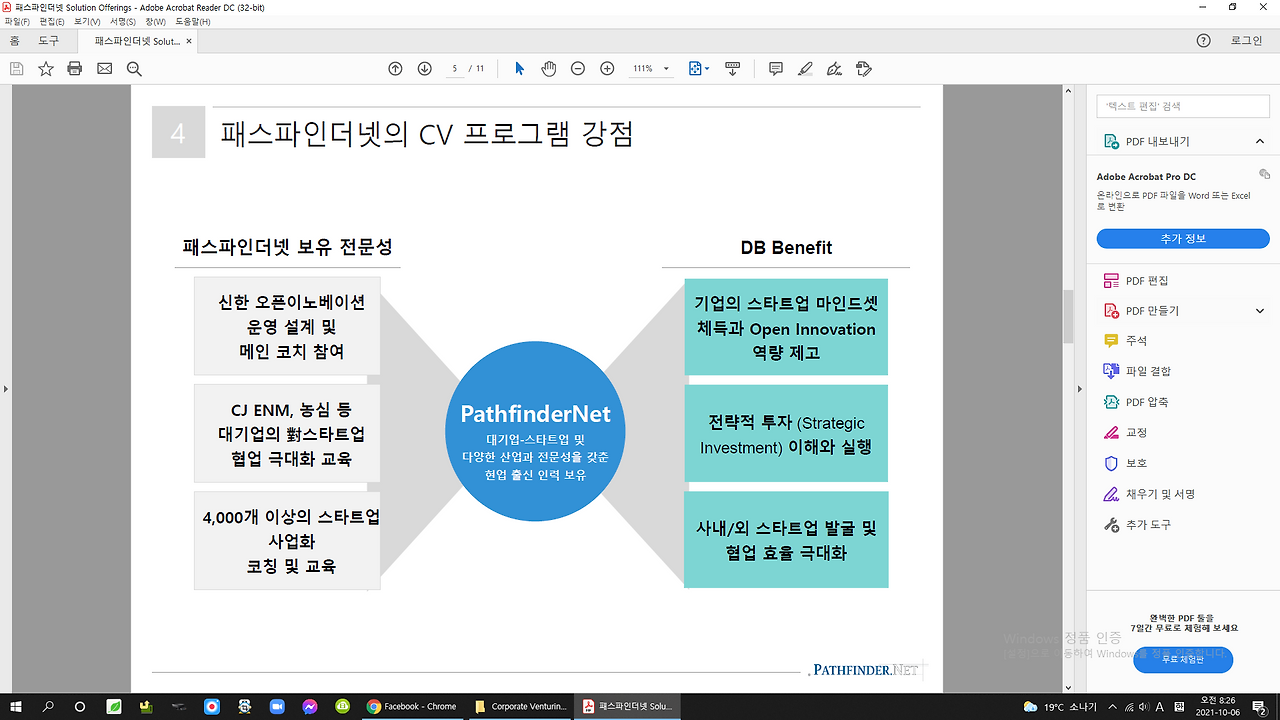Open the 교정 redact tool
The height and width of the screenshot is (720, 1280).
coord(1136,433)
